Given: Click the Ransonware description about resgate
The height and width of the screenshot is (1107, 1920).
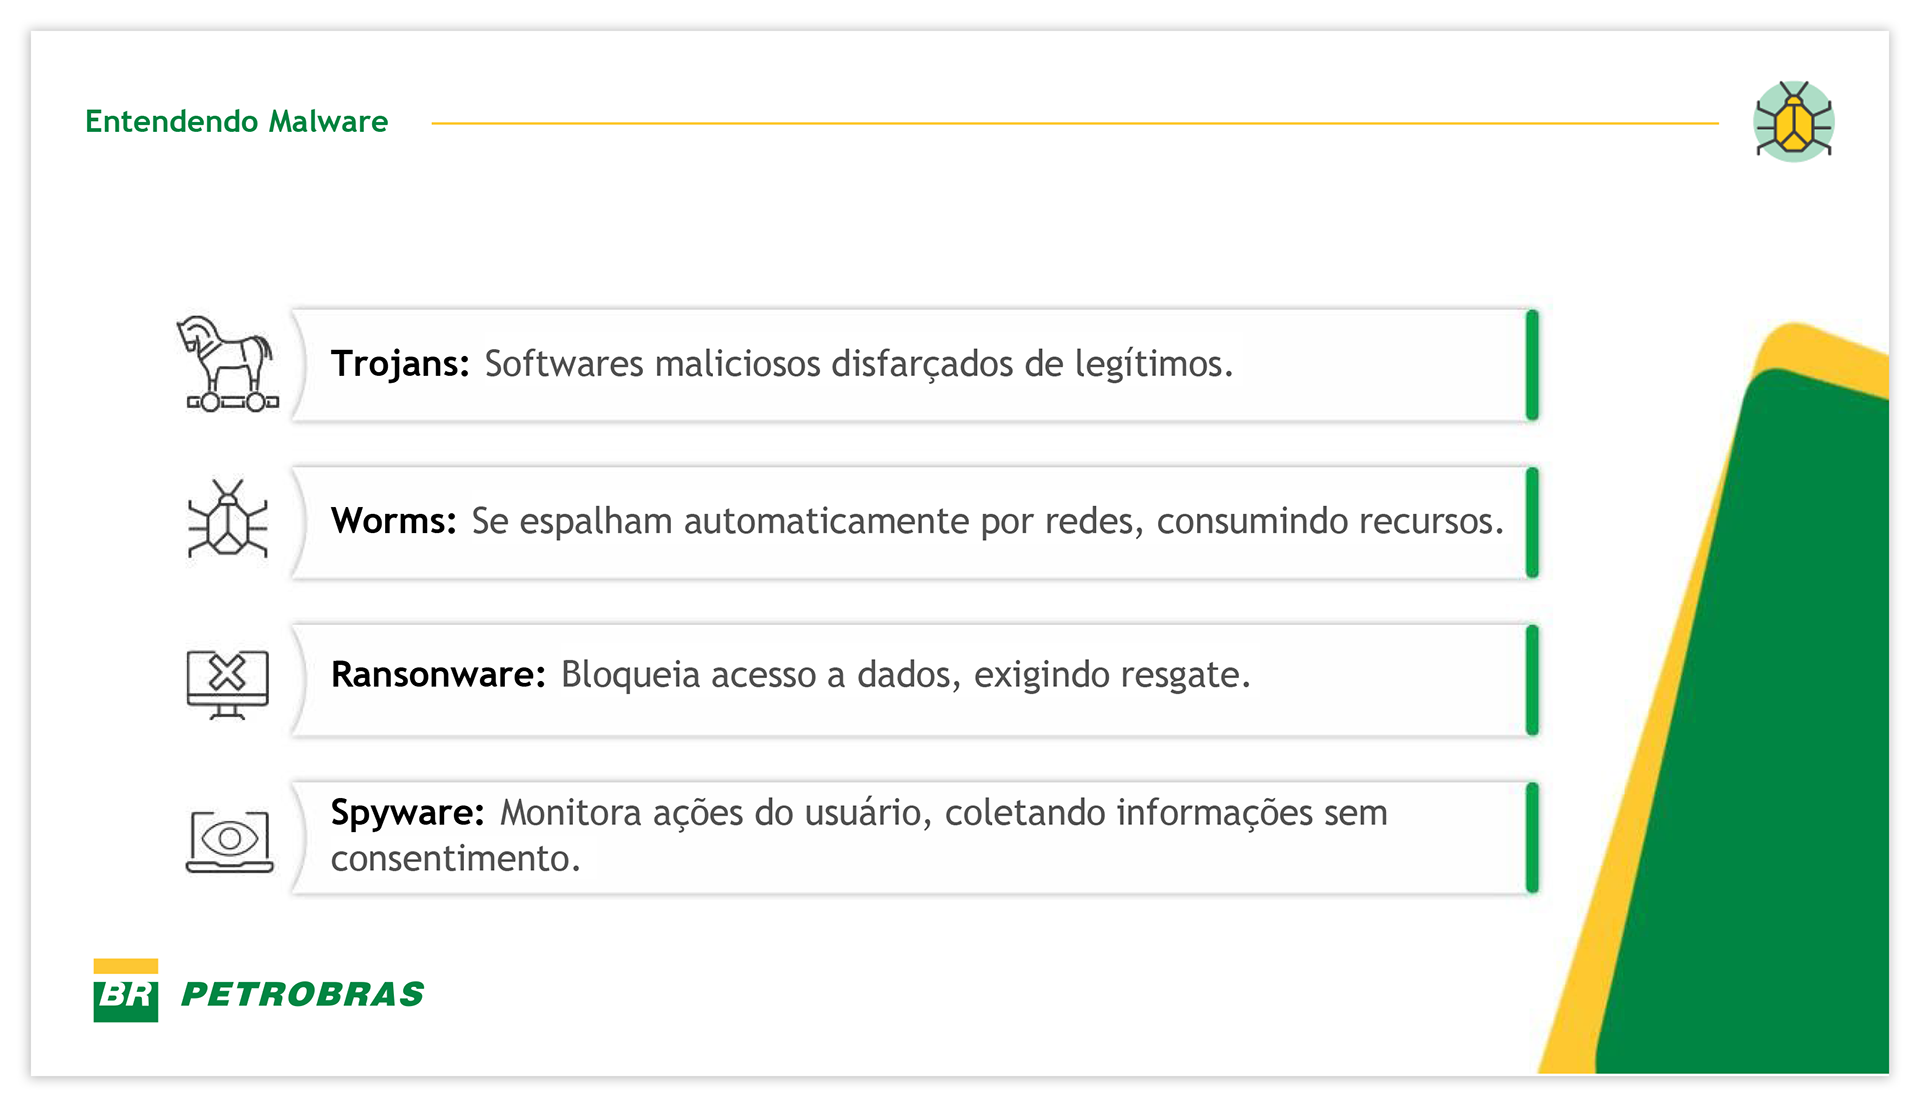Looking at the screenshot, I should click(905, 675).
